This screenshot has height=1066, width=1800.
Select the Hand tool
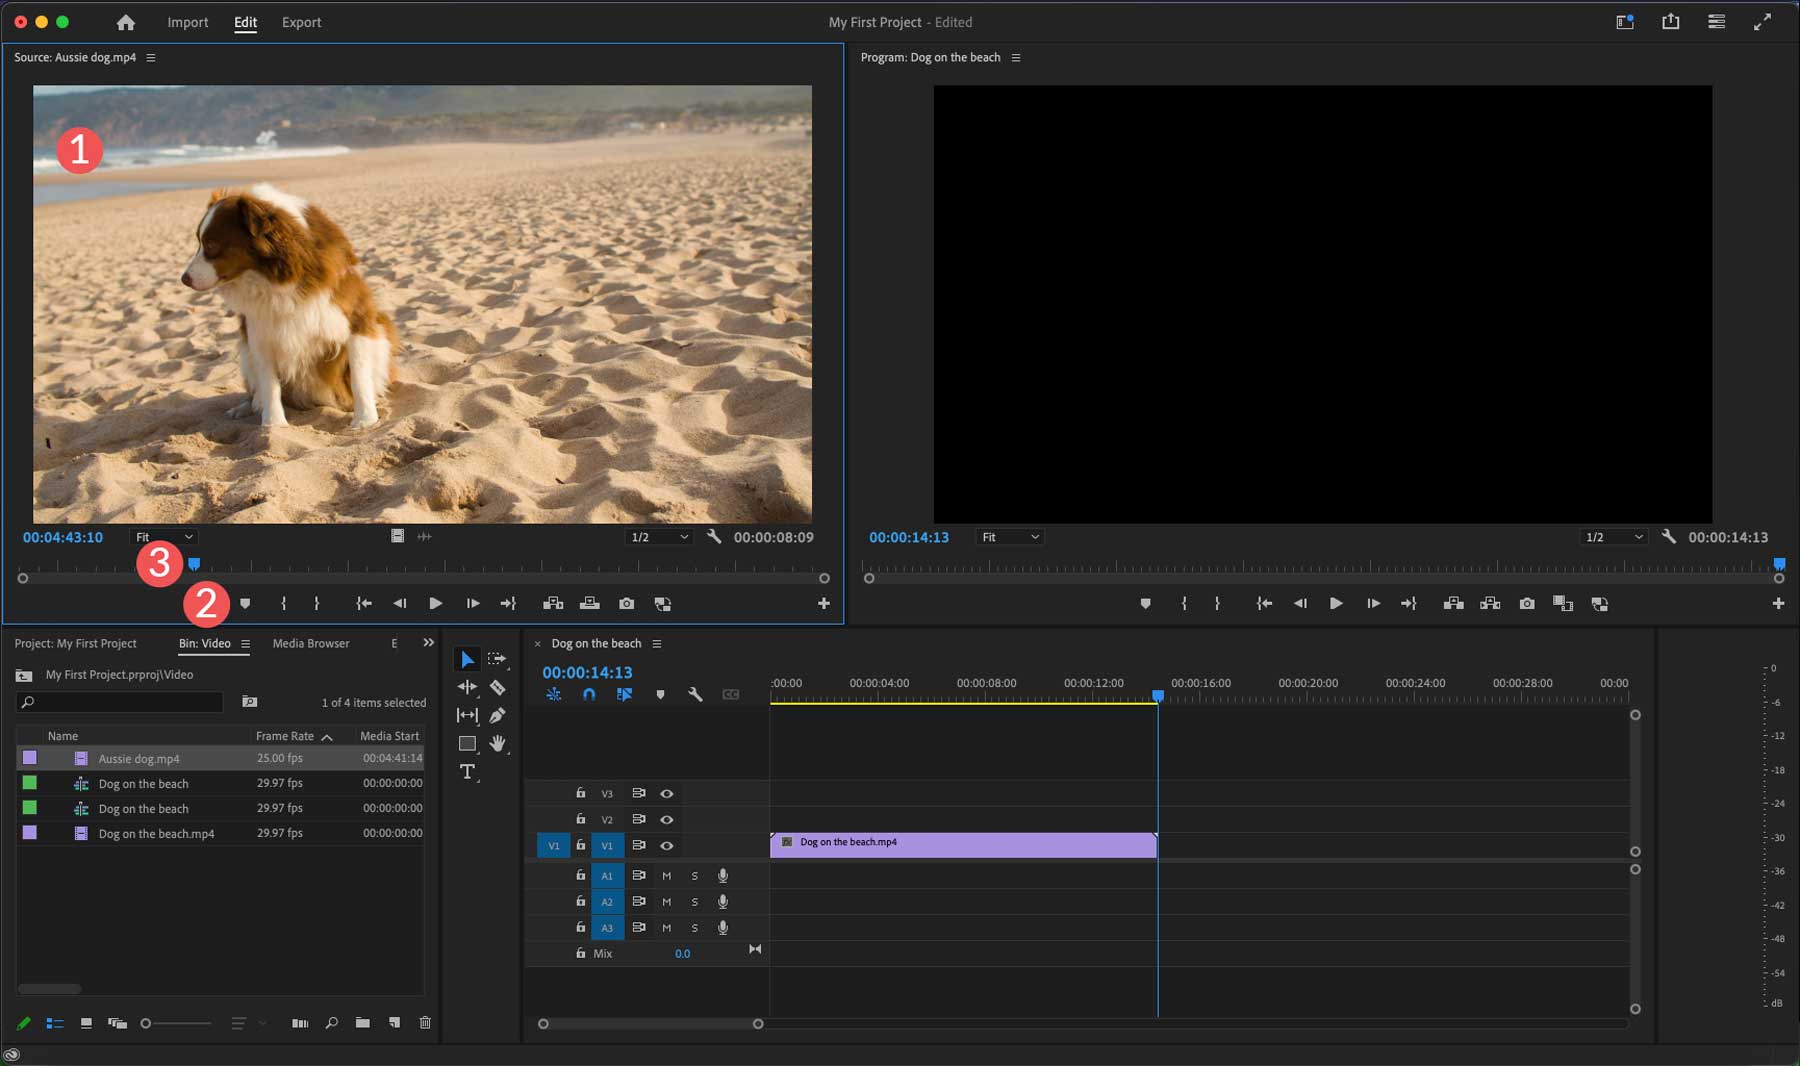pos(497,743)
